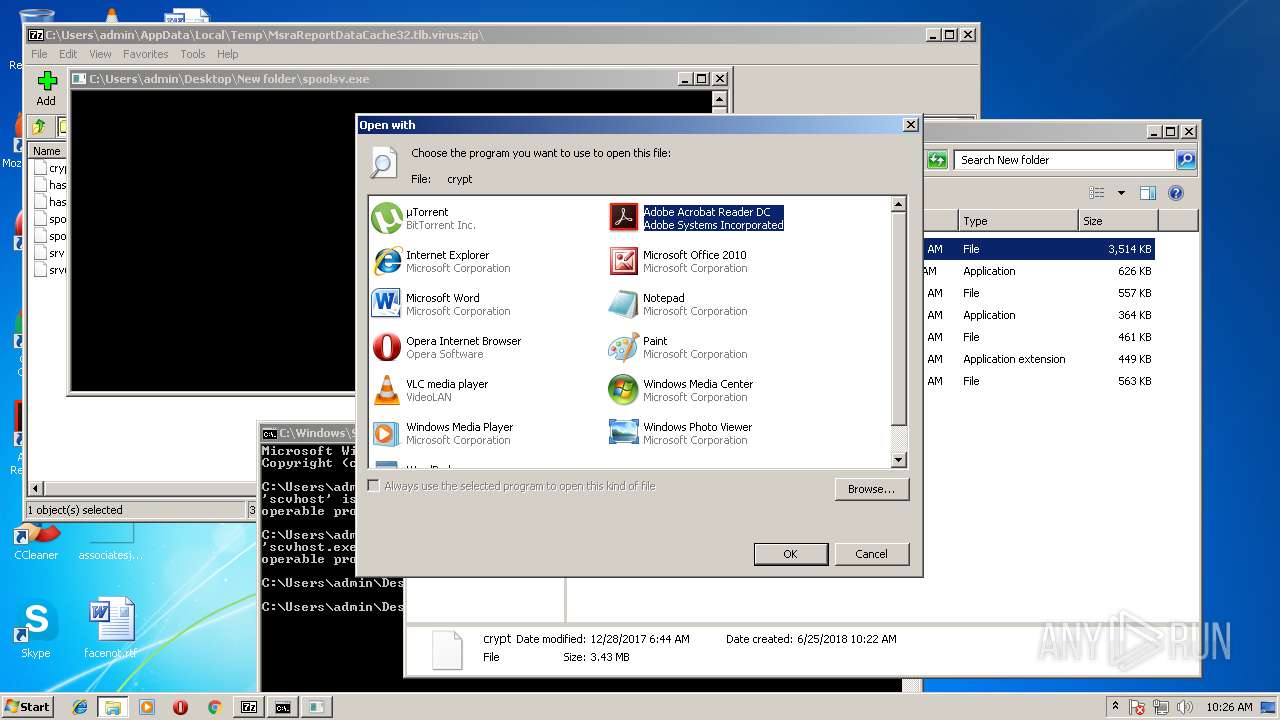
Task: Click Name column header in 7-Zip
Action: click(47, 151)
